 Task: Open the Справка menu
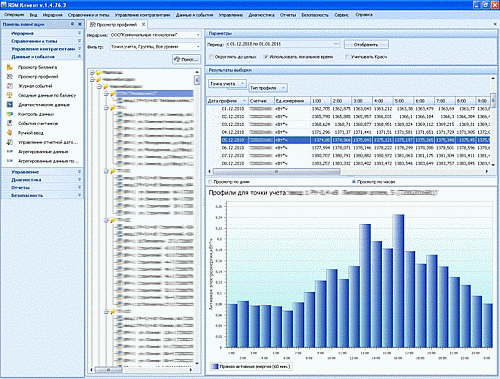[x=364, y=15]
